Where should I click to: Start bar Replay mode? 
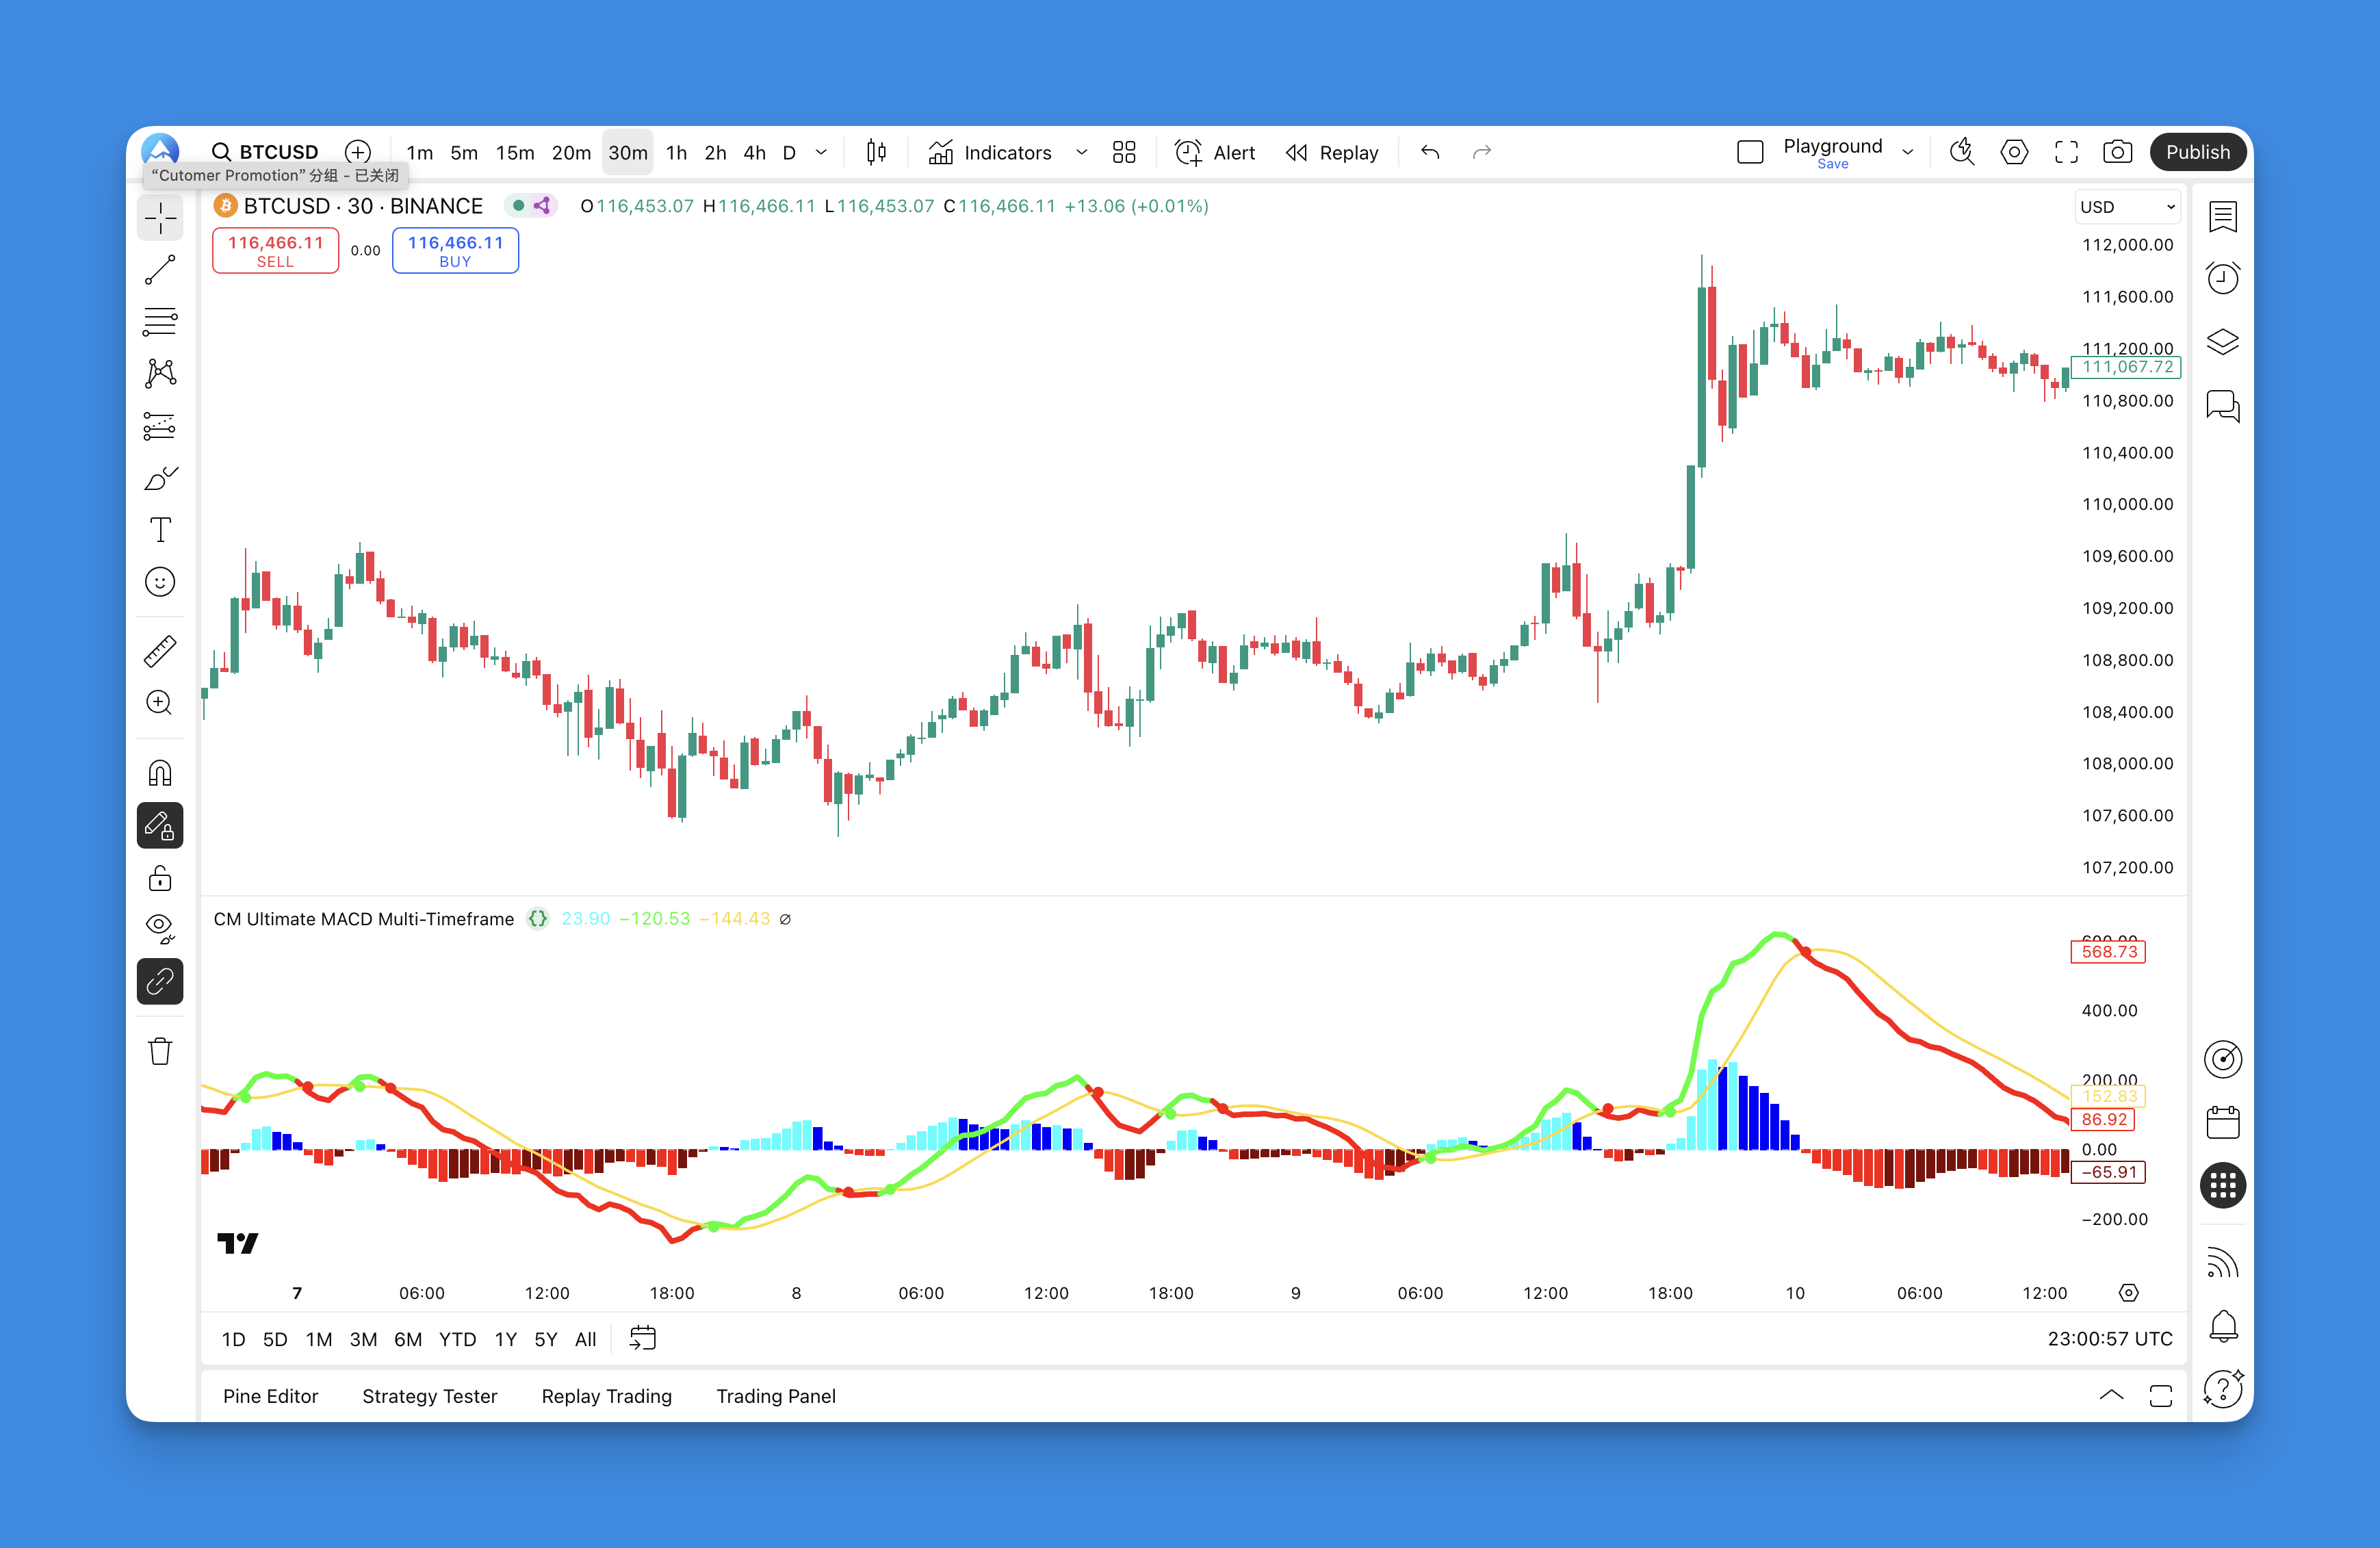click(x=1332, y=152)
